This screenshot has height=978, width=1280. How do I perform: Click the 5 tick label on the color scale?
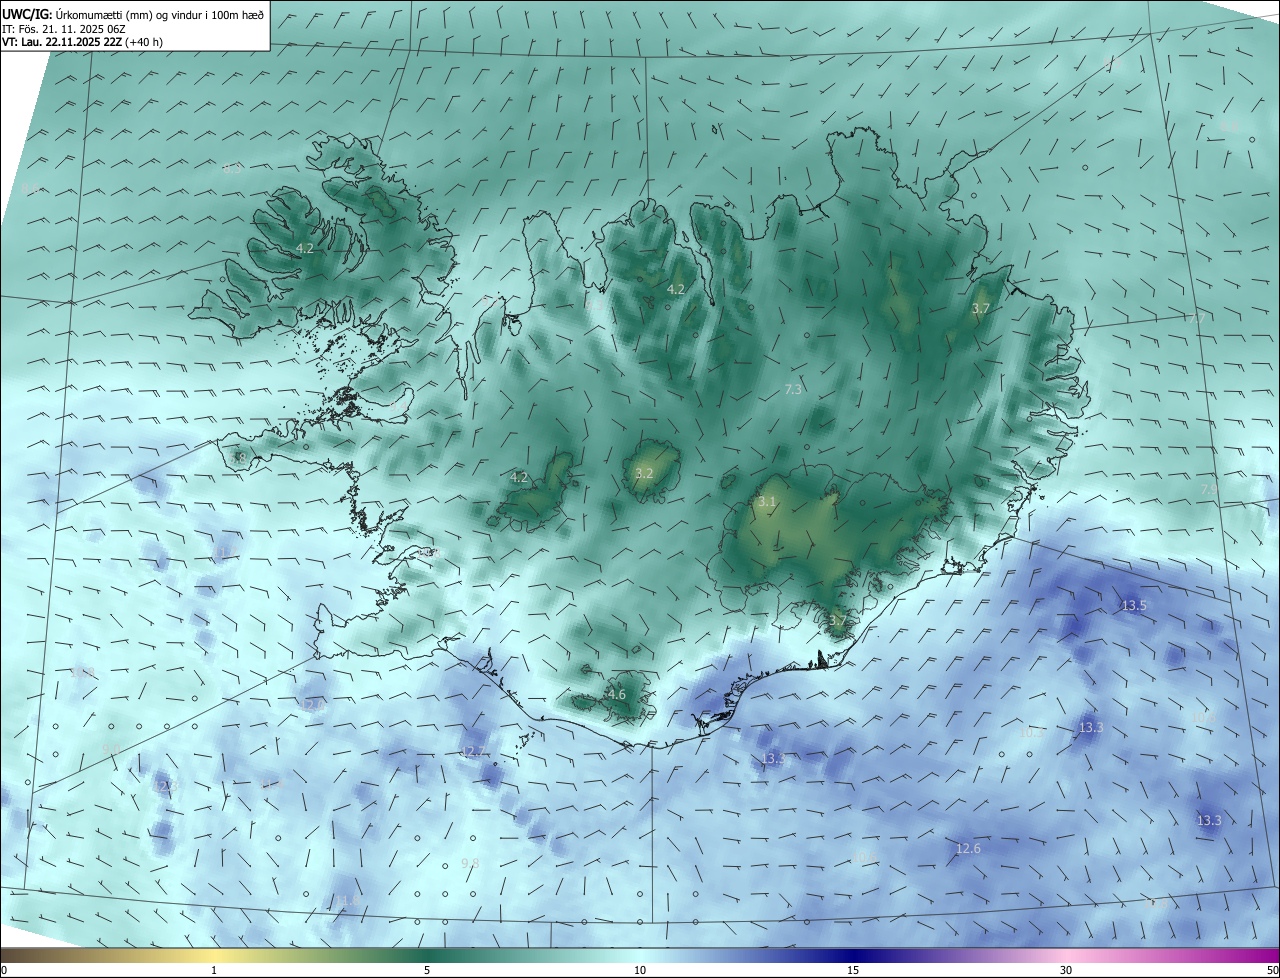point(427,970)
